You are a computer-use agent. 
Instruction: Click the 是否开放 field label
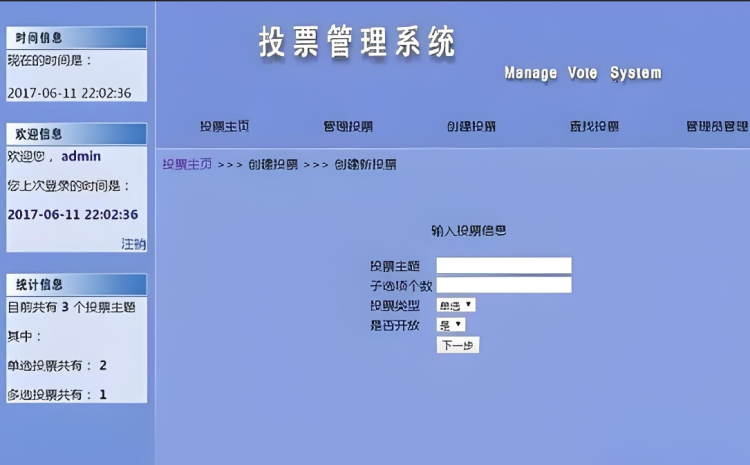[395, 326]
